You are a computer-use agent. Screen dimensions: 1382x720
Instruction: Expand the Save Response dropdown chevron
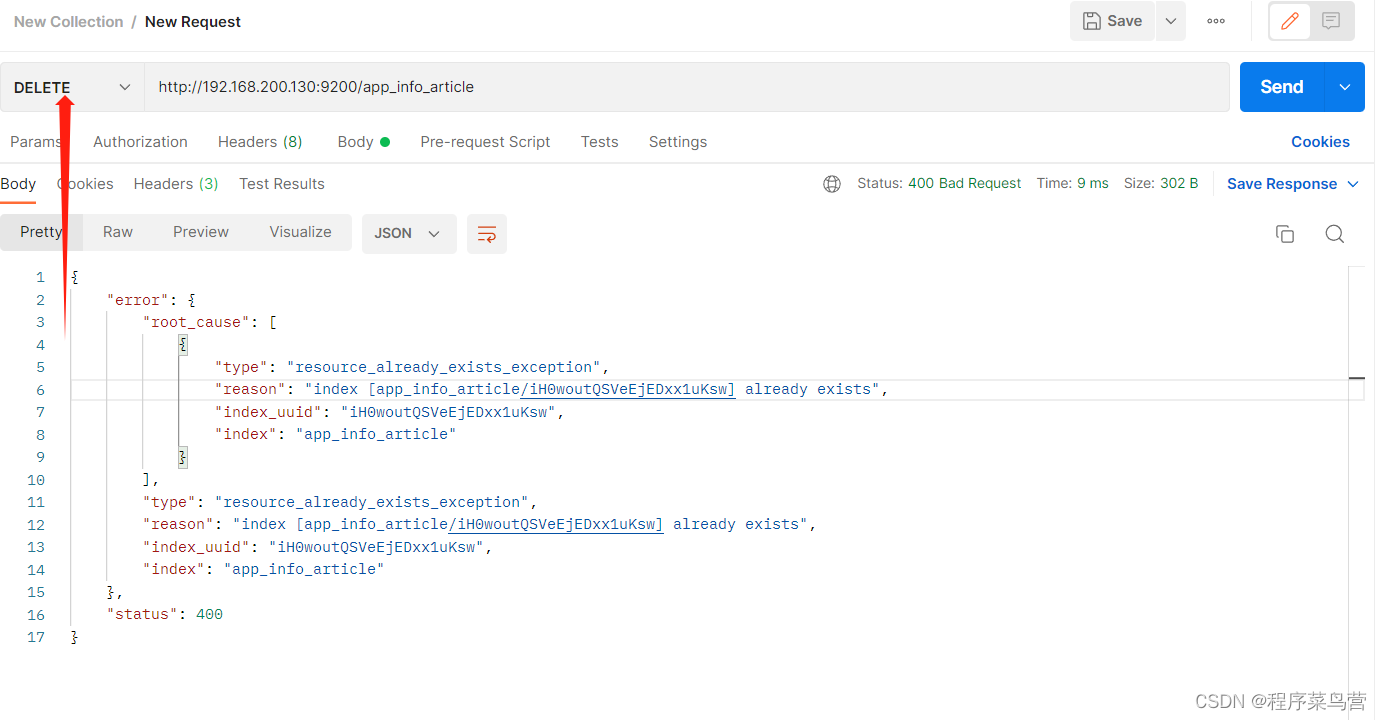1353,184
